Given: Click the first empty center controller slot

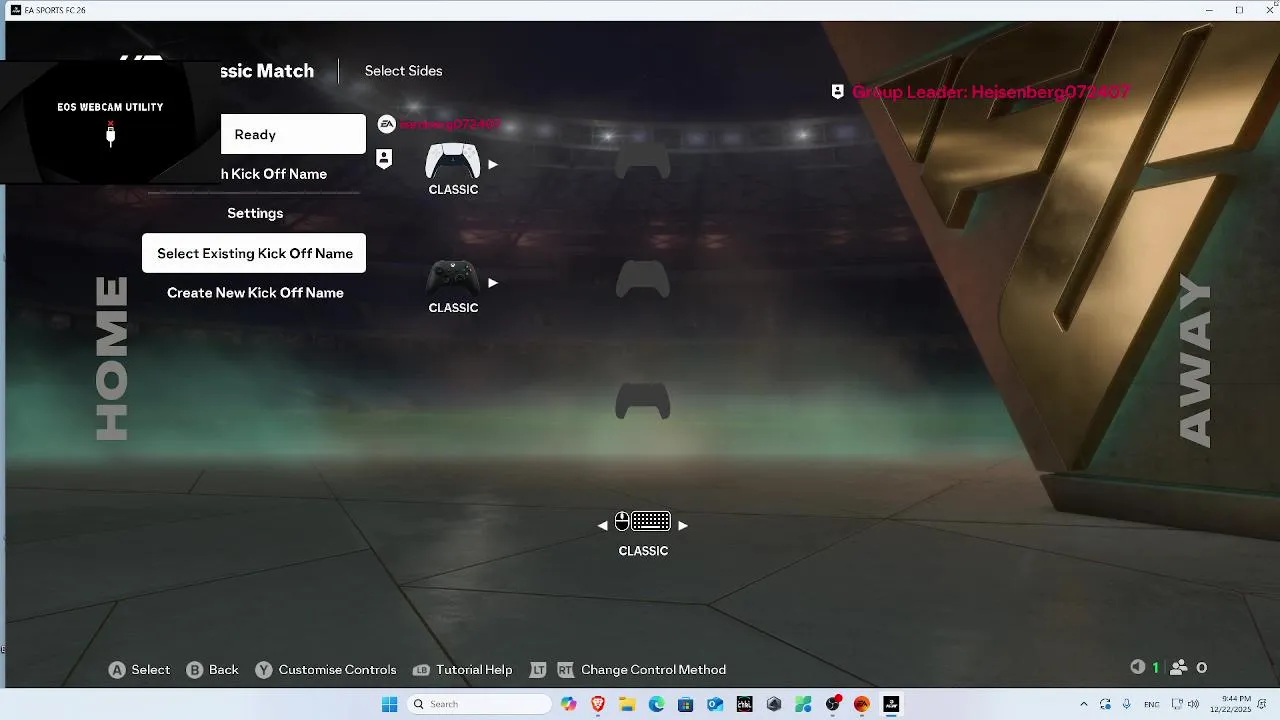Looking at the screenshot, I should pos(642,160).
